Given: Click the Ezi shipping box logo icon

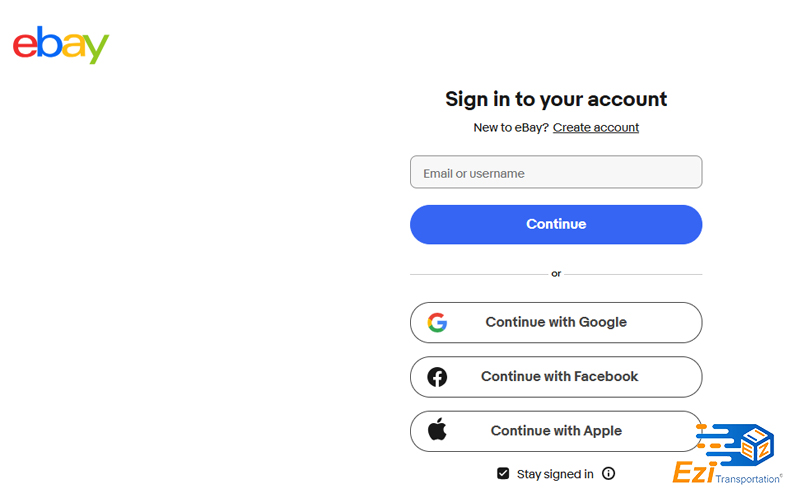Looking at the screenshot, I should (735, 444).
